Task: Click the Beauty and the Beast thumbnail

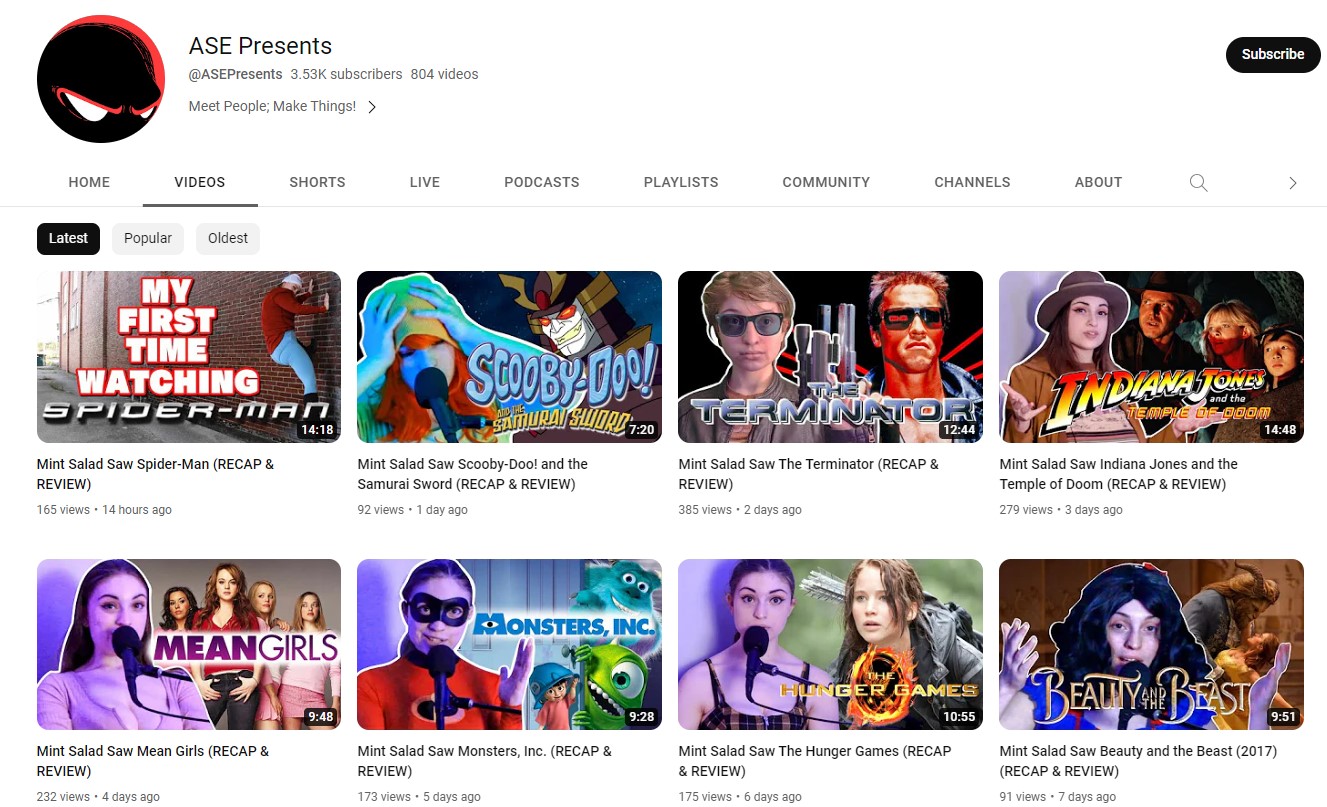Action: point(1151,645)
